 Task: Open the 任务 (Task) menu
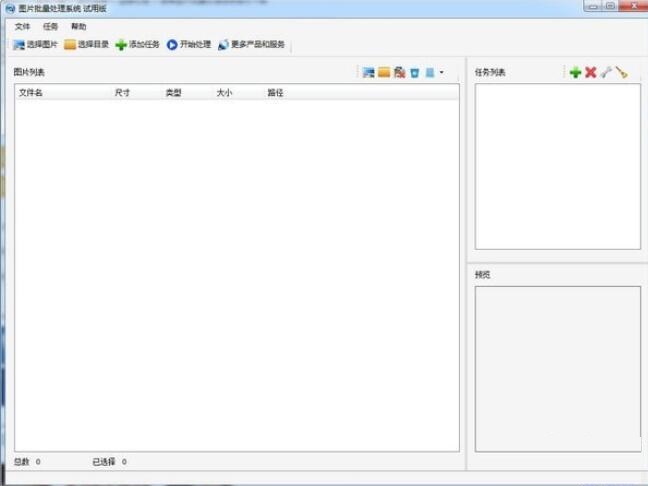[x=51, y=27]
